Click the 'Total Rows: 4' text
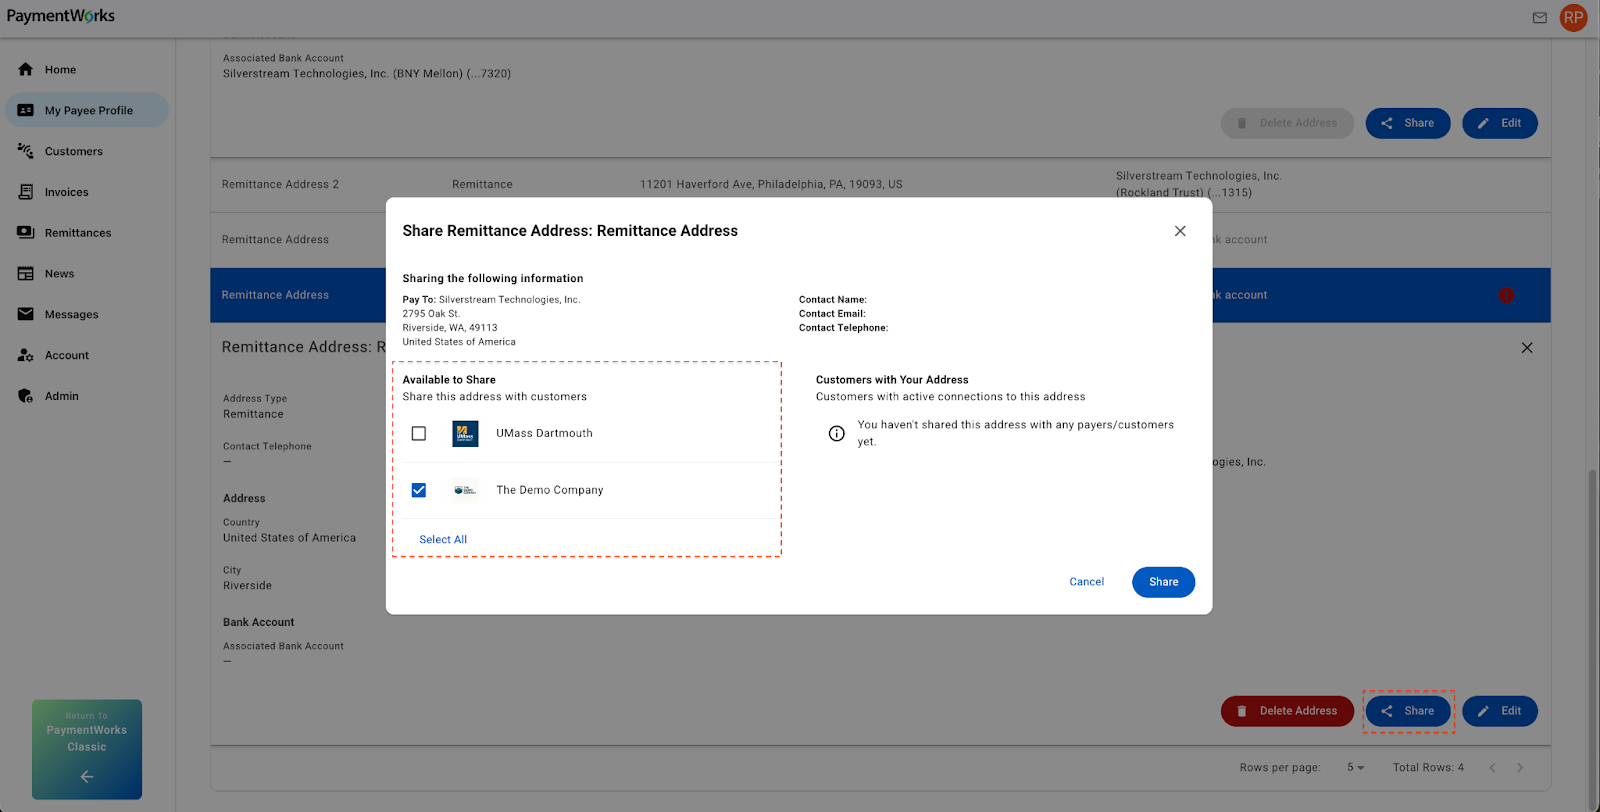The width and height of the screenshot is (1600, 812). pyautogui.click(x=1428, y=768)
